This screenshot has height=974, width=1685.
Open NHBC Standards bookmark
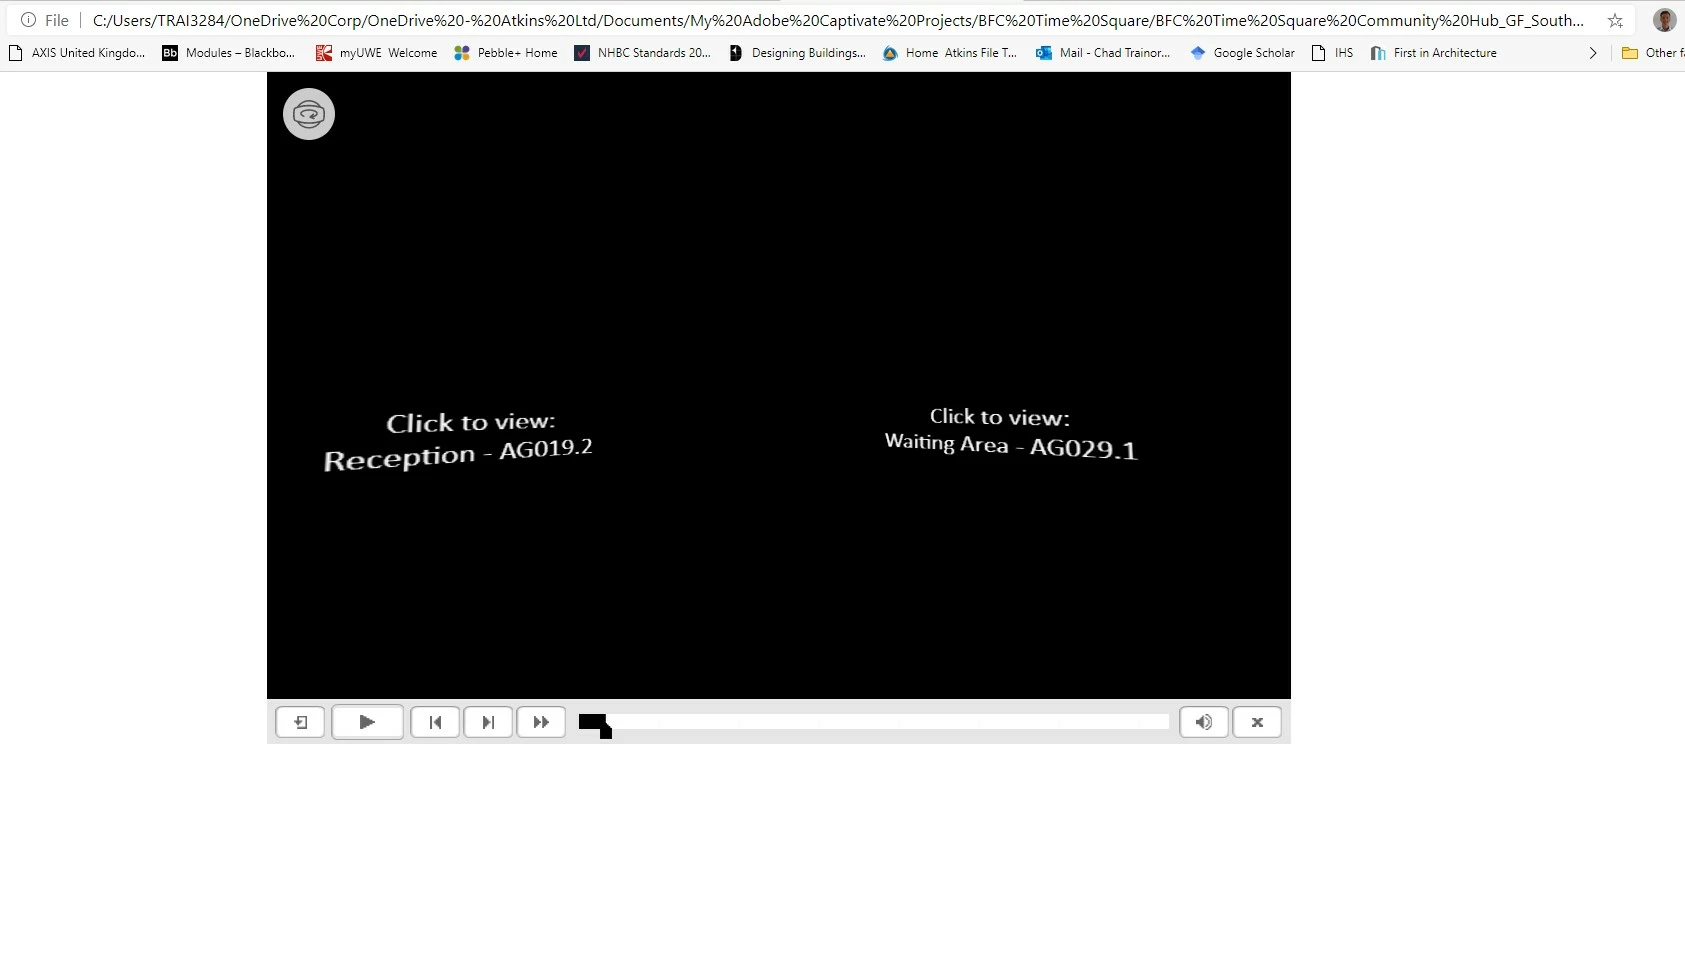pos(643,53)
